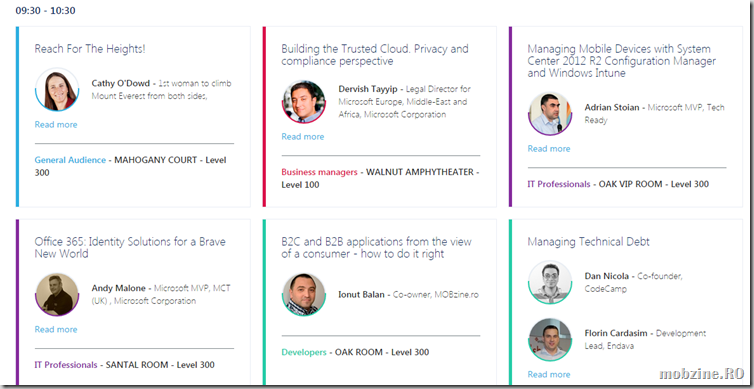
Task: Click Adrian Stoian's speaker photo
Action: click(x=550, y=114)
